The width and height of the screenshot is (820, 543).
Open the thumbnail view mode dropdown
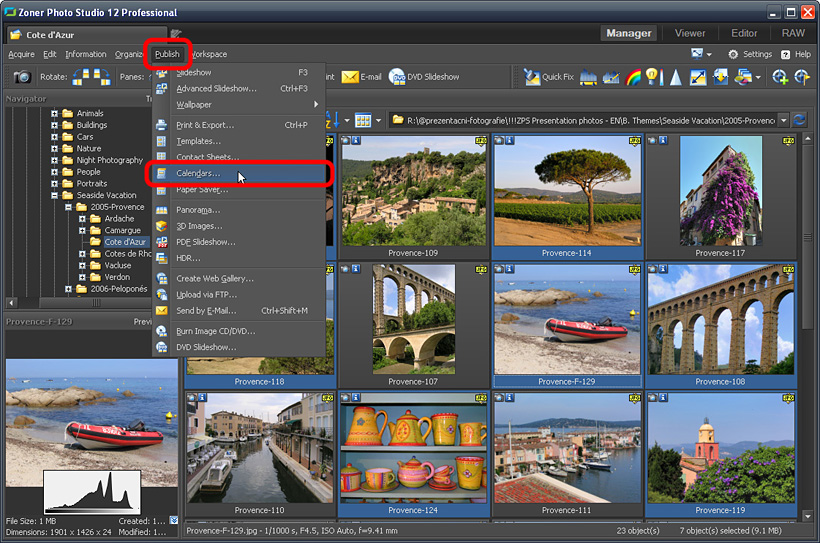[378, 121]
